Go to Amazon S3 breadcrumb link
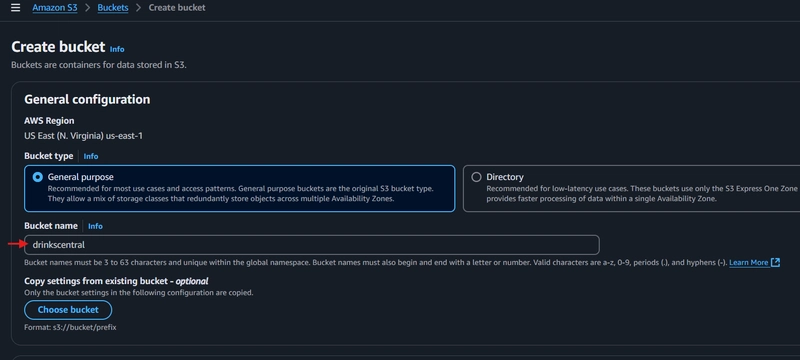800x360 pixels. pyautogui.click(x=55, y=8)
